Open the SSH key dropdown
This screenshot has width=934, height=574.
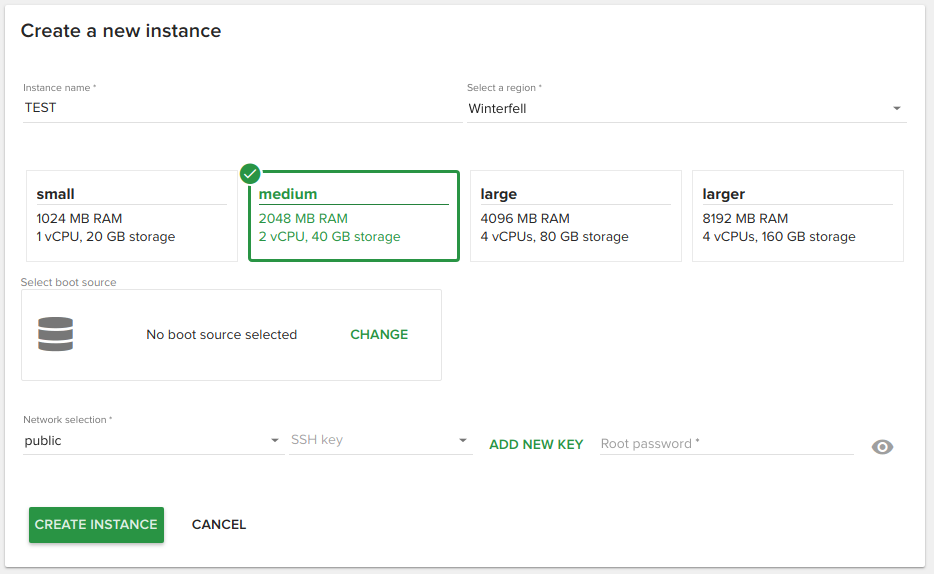point(370,441)
